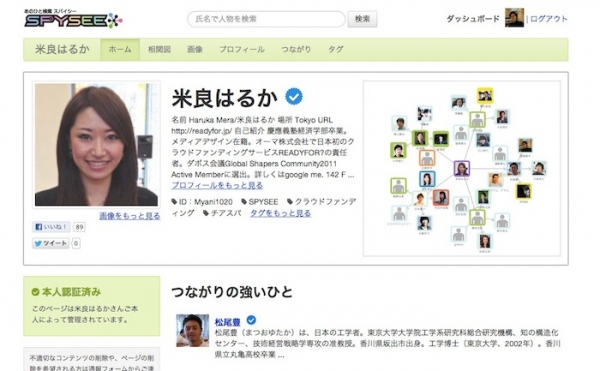600x371 pixels.
Task: Click the red-framed photo node in graph
Action: tap(441, 198)
